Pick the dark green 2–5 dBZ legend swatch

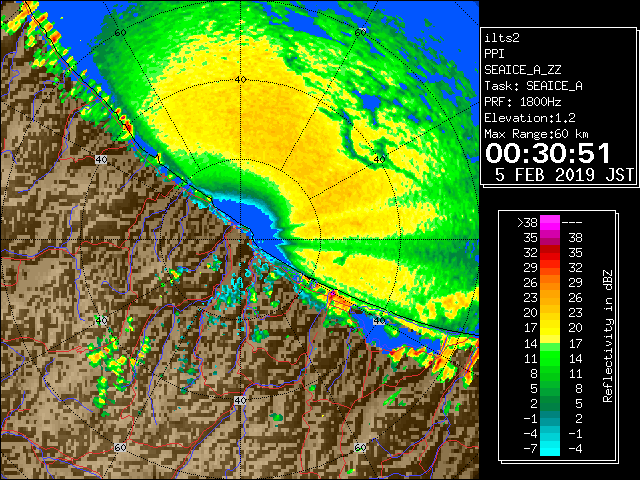550,404
